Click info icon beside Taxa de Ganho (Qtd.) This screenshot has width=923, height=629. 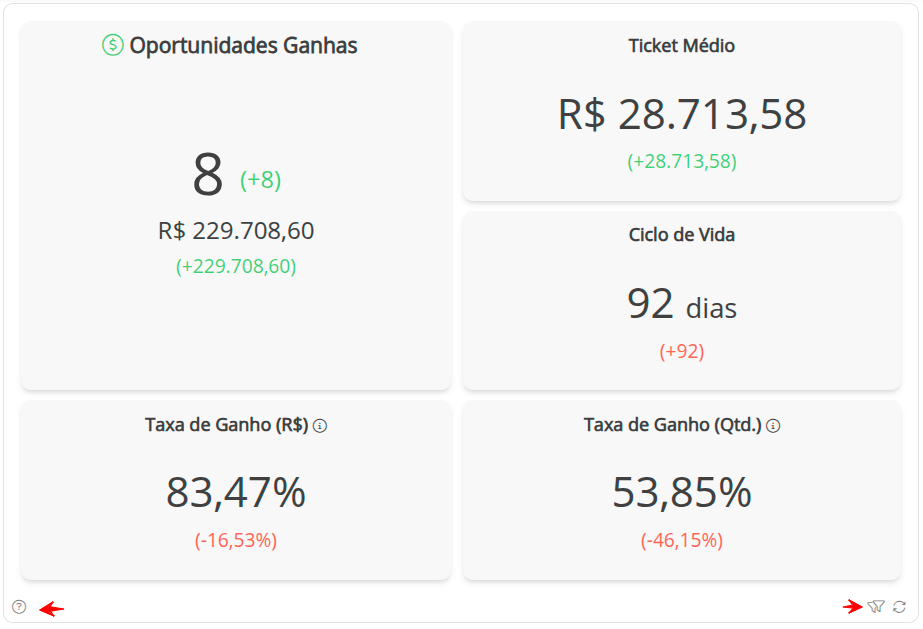tap(773, 426)
